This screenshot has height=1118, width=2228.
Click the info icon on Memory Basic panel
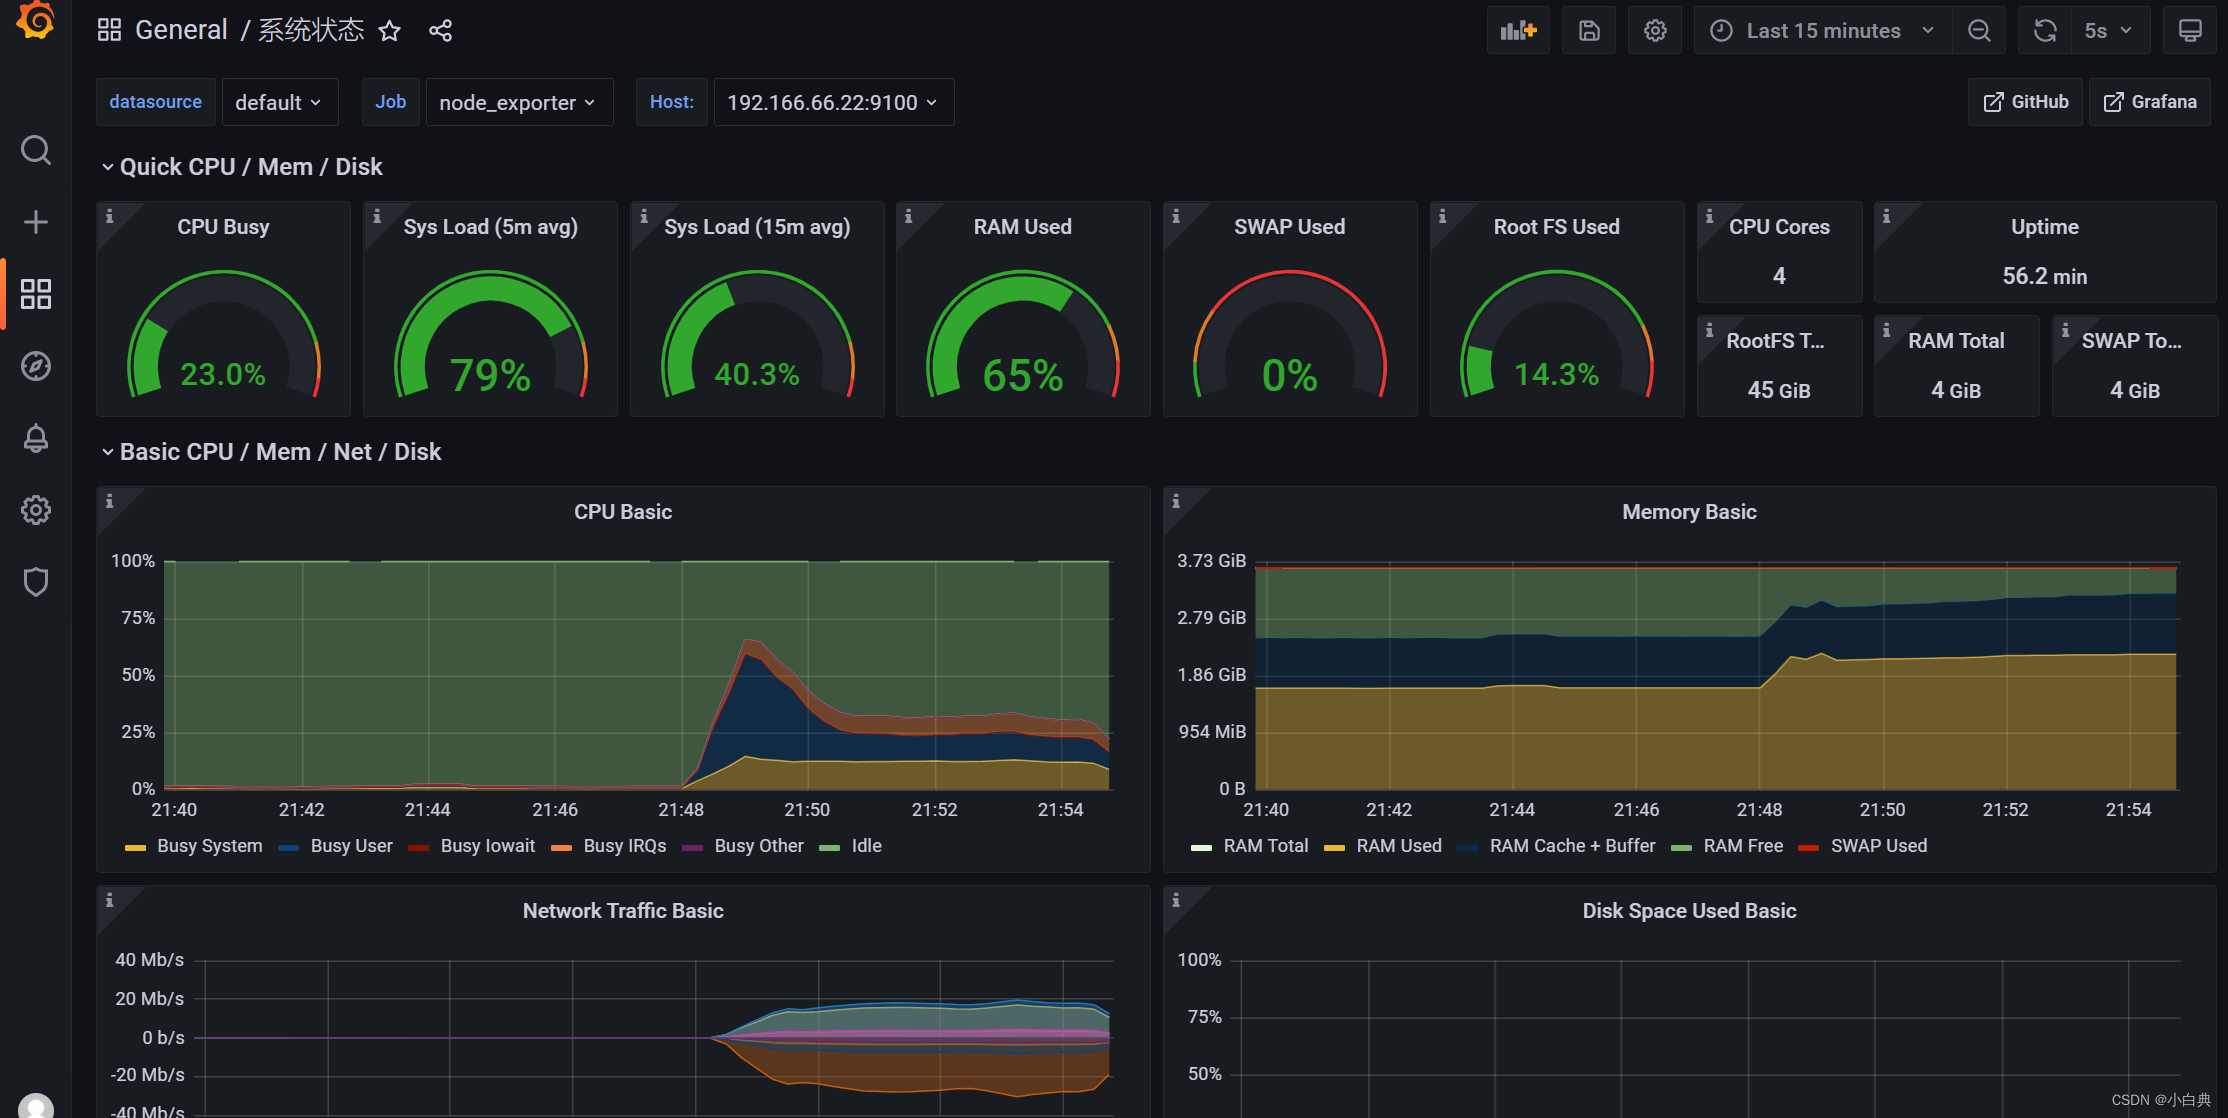(1176, 501)
